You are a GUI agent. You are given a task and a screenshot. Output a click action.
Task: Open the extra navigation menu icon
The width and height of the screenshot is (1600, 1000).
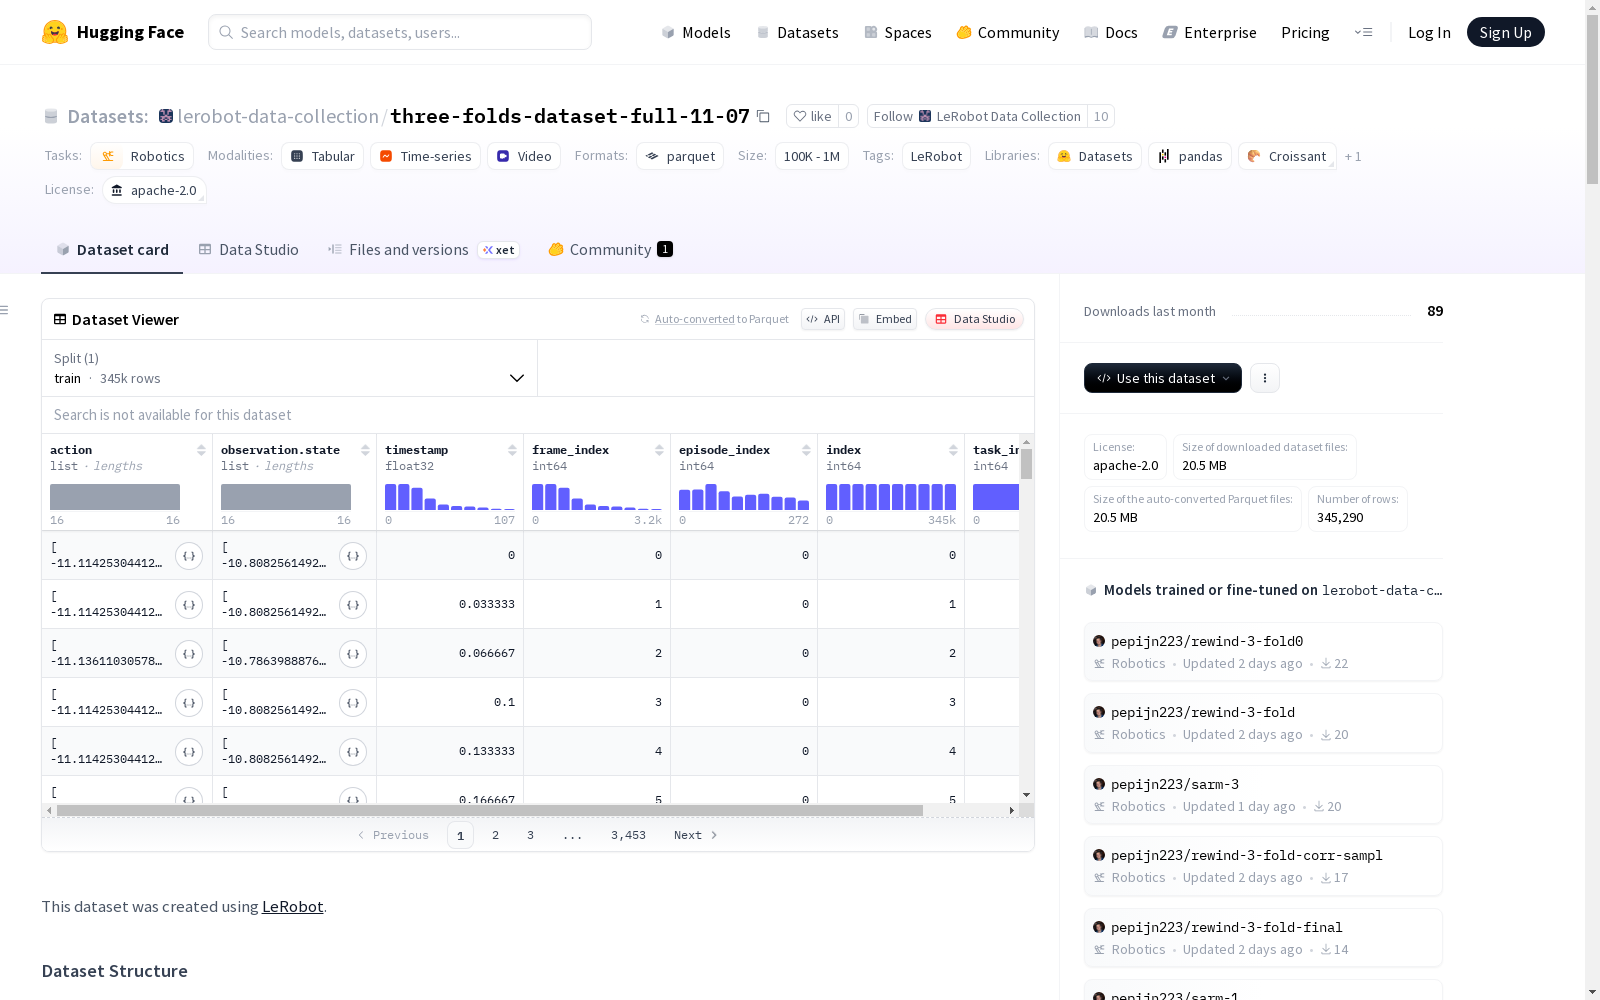[1363, 32]
